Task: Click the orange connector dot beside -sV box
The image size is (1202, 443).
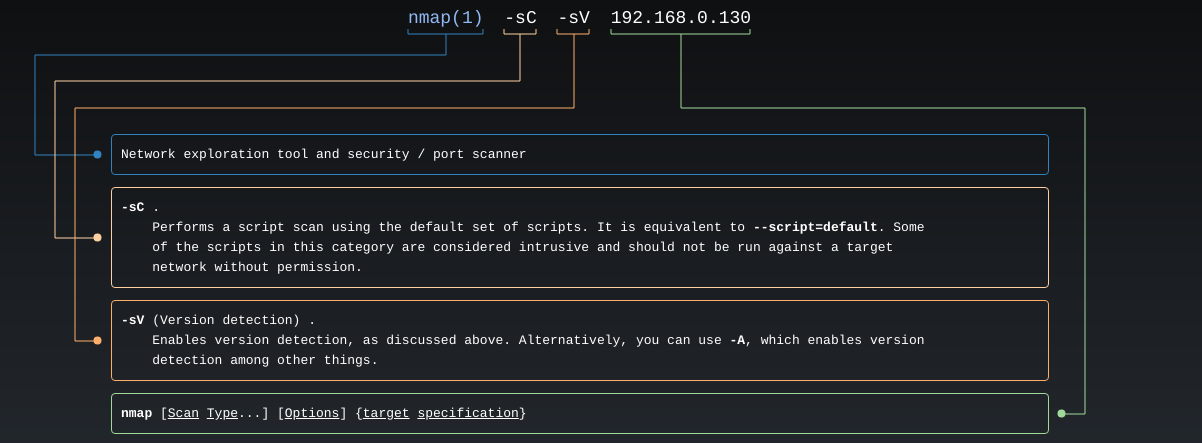Action: point(97,341)
